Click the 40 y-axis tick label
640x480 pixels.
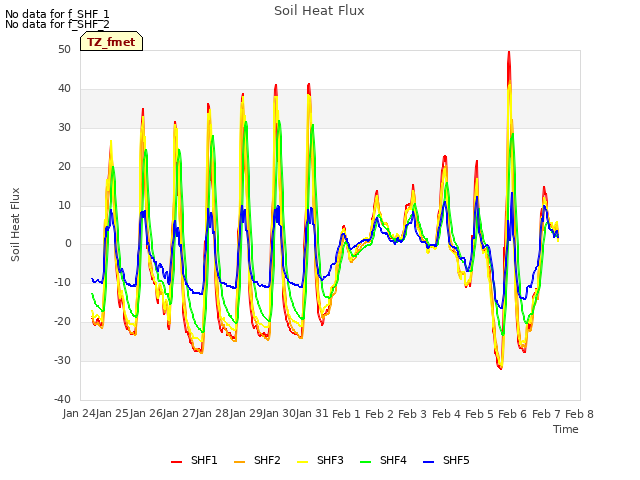point(64,88)
